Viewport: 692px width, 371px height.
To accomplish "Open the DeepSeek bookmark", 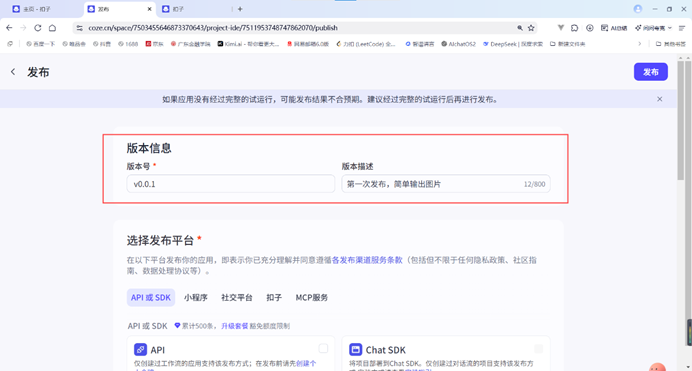I will (x=513, y=44).
